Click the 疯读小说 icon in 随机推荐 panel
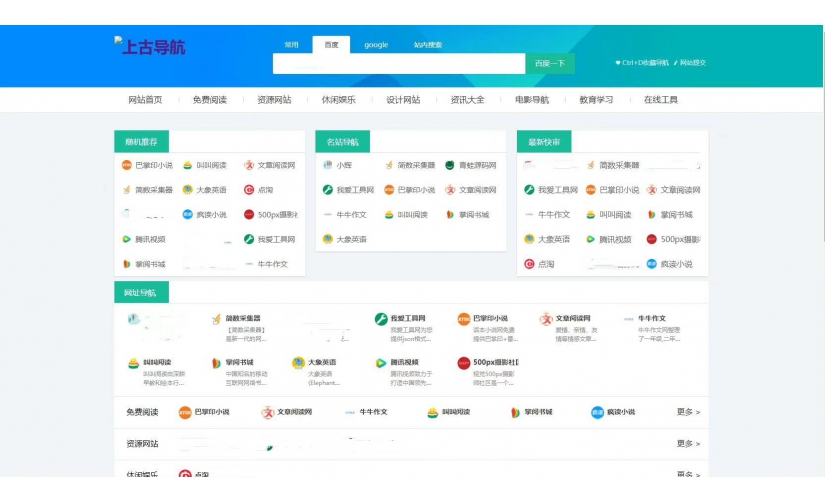 (187, 215)
